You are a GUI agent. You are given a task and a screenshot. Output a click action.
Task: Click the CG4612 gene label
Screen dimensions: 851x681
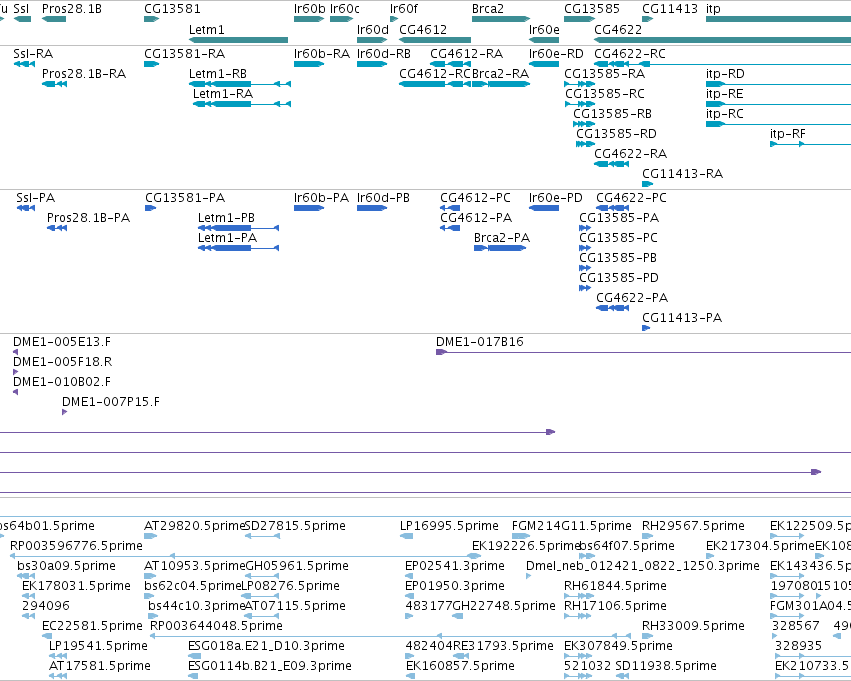tap(423, 30)
